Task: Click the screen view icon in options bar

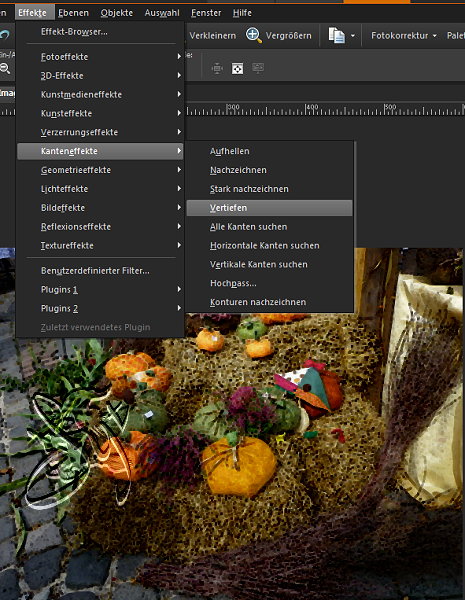Action: tap(258, 68)
